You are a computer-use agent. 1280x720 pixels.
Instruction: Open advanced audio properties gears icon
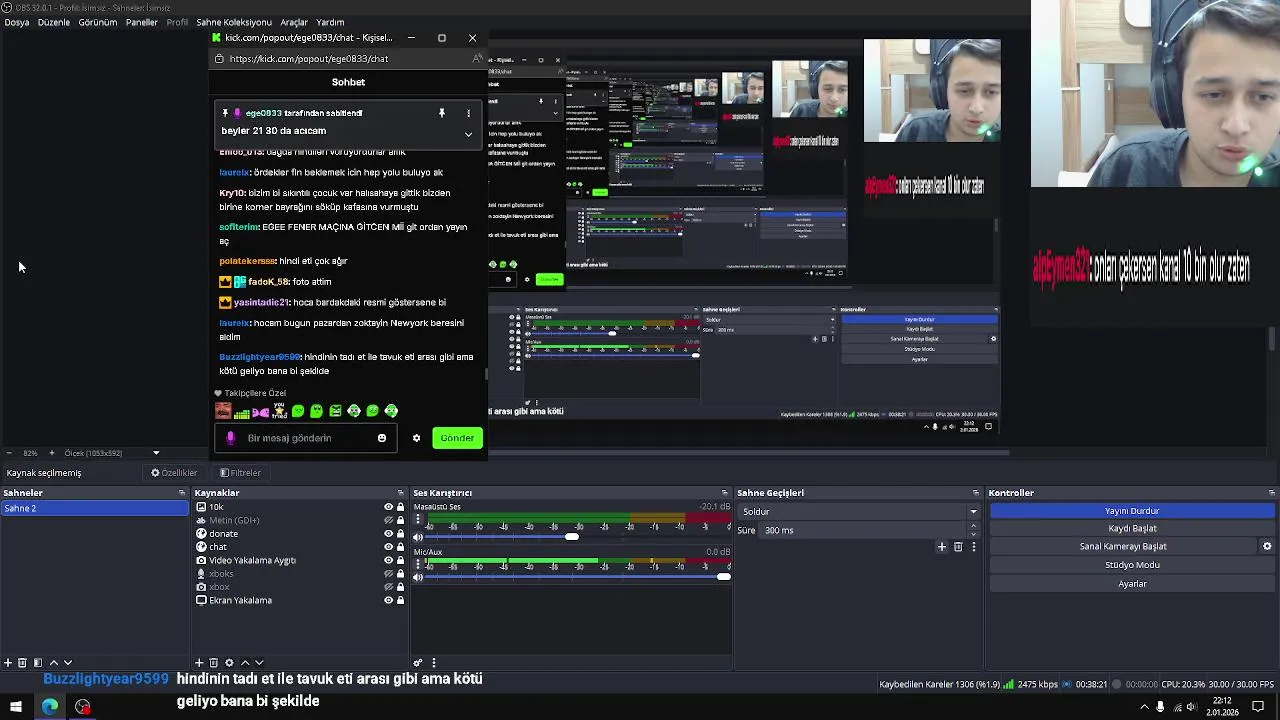(x=418, y=663)
